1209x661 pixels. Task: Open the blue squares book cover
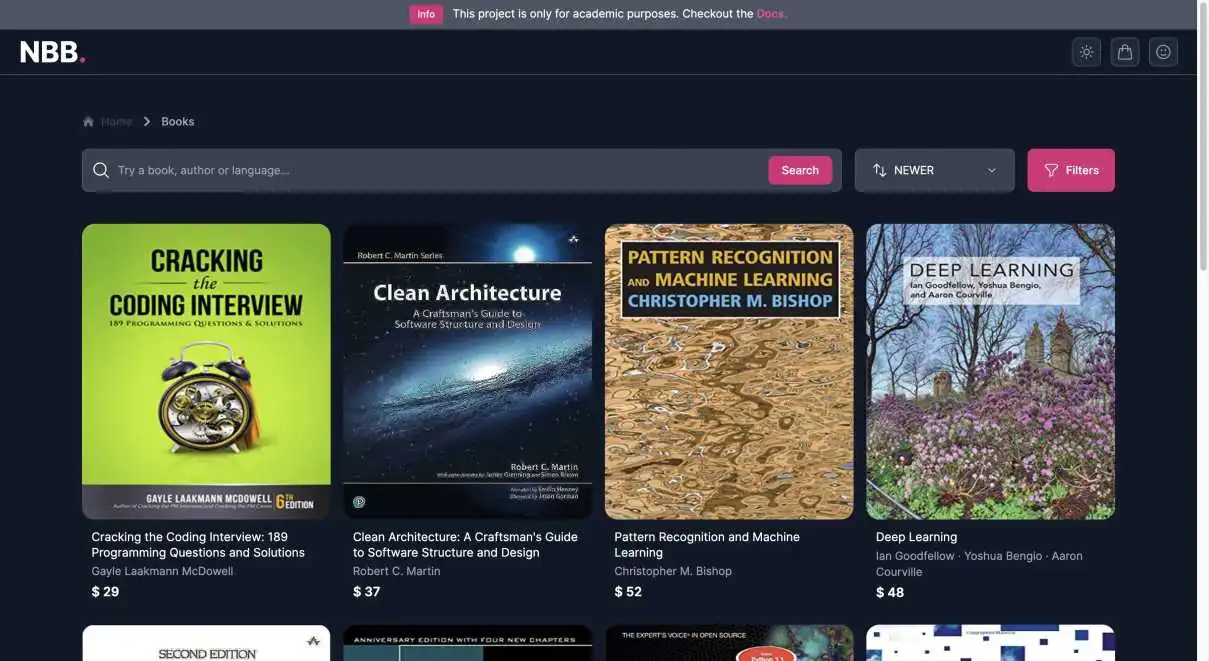click(990, 643)
